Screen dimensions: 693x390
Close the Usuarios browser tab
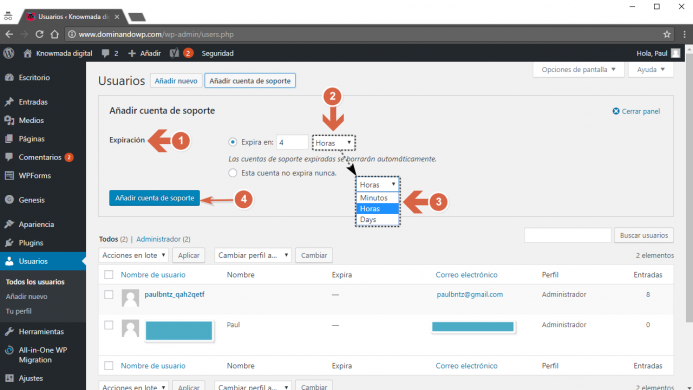[117, 17]
